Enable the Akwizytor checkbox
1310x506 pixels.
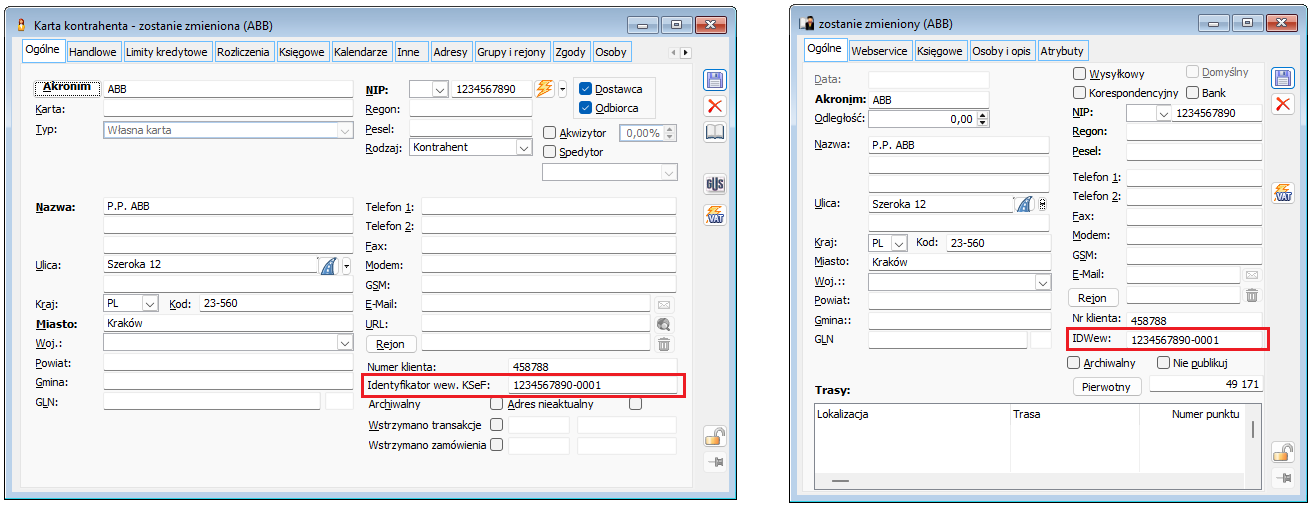pyautogui.click(x=549, y=132)
